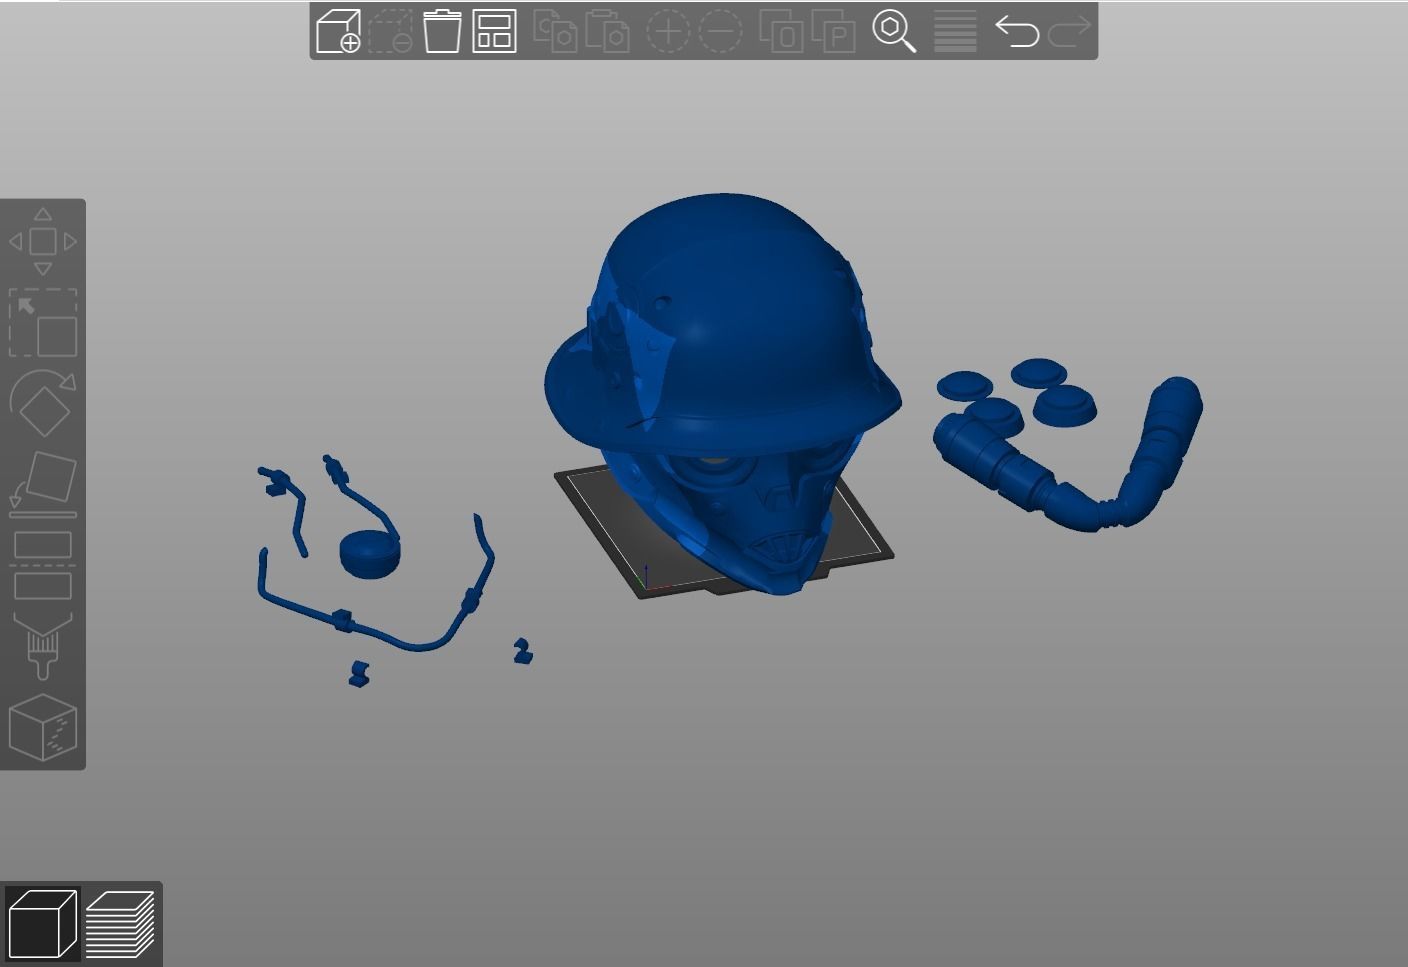1408x967 pixels.
Task: Split selection to parts
Action: [x=833, y=31]
